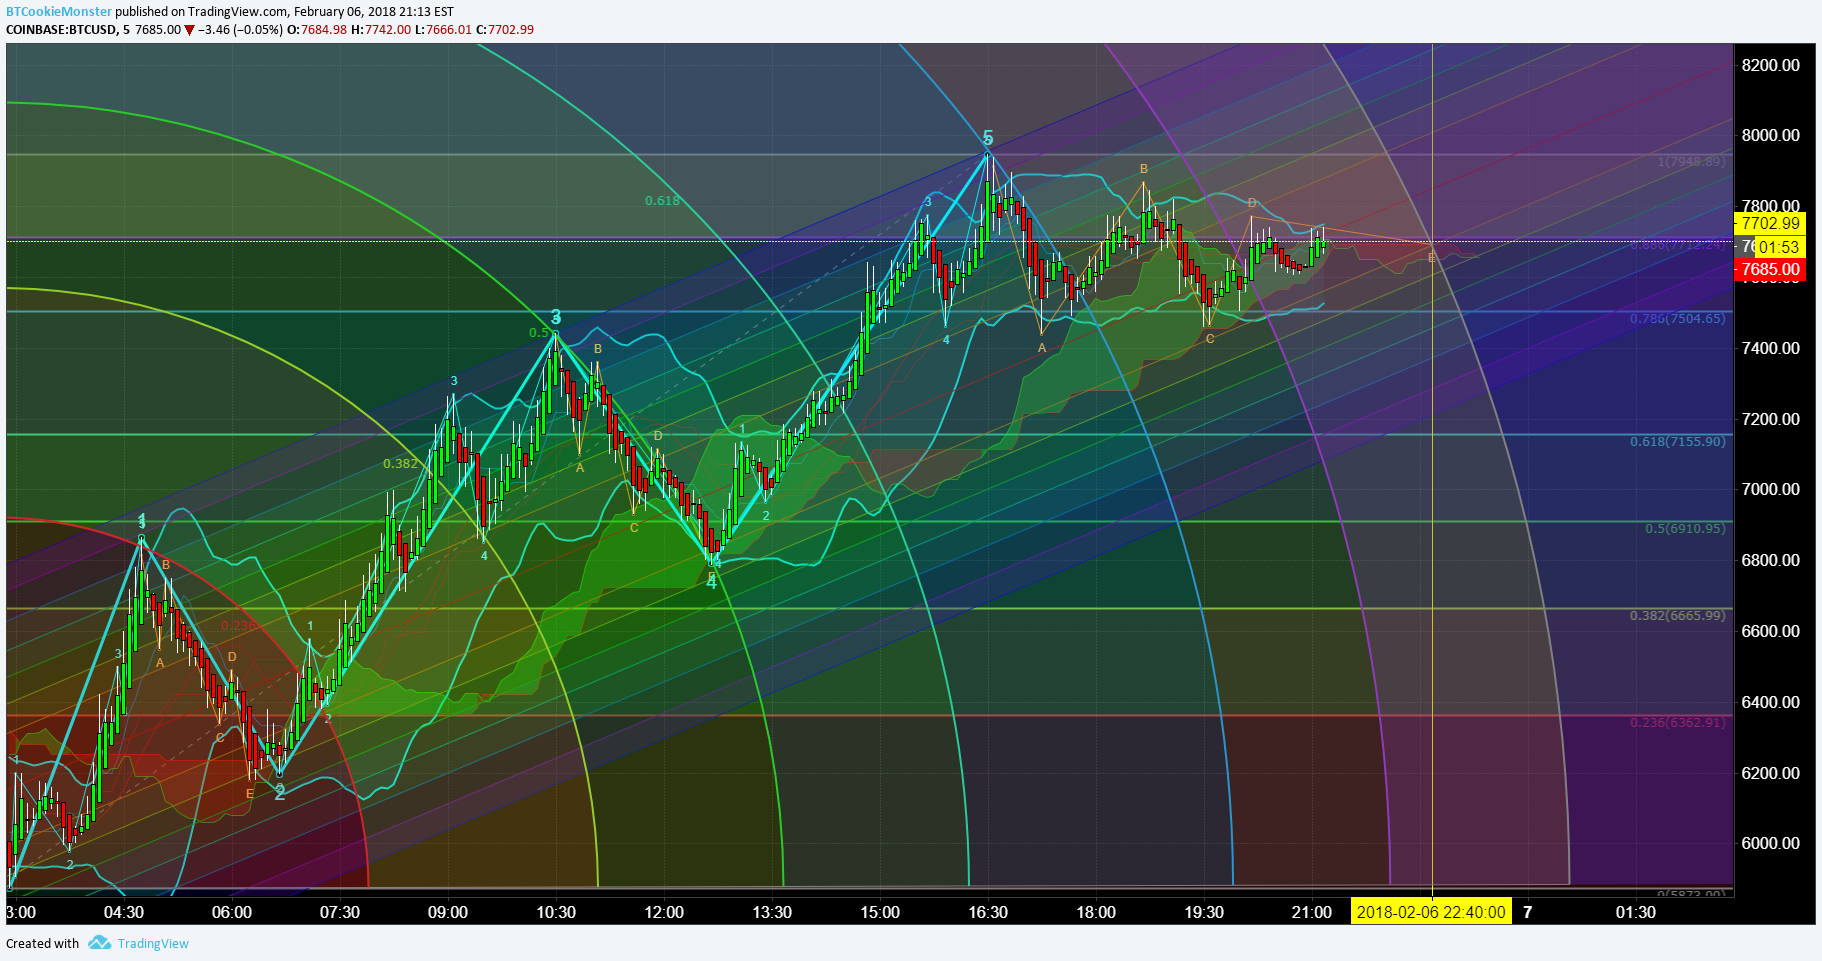This screenshot has height=961, width=1822.
Task: Click the 09:00 time axis label
Action: 448,912
